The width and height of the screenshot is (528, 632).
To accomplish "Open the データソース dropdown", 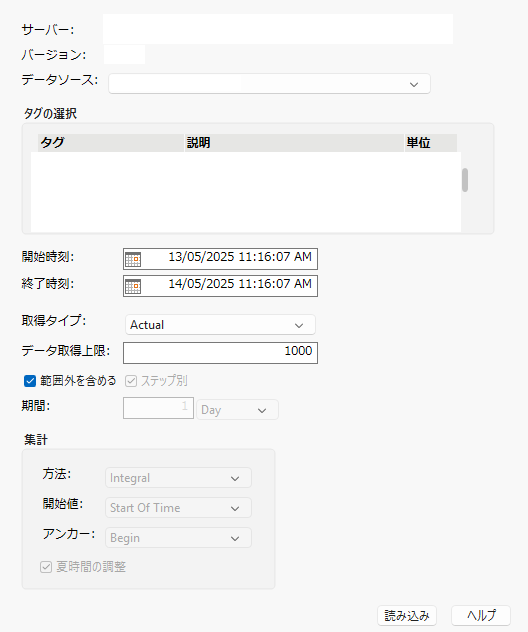I will coord(269,84).
